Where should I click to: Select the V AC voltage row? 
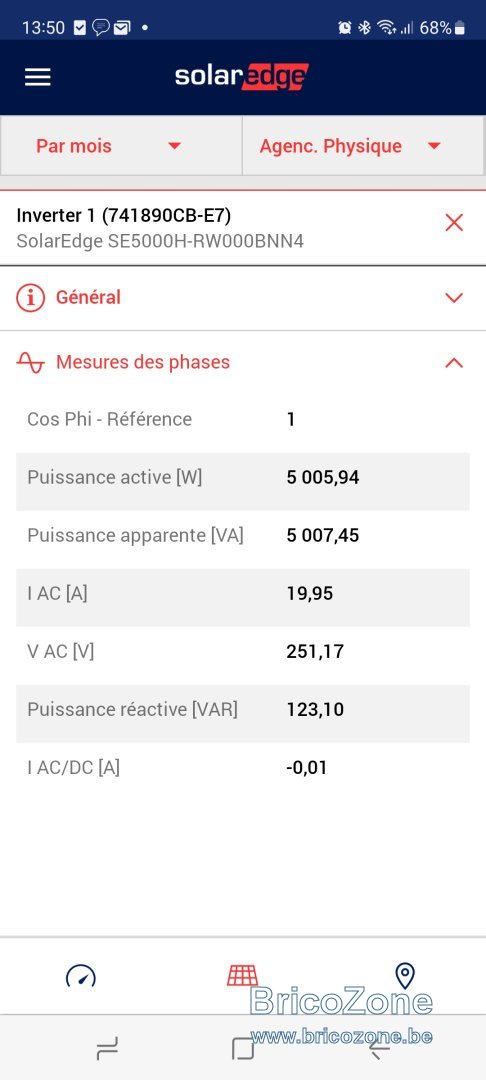pyautogui.click(x=243, y=651)
